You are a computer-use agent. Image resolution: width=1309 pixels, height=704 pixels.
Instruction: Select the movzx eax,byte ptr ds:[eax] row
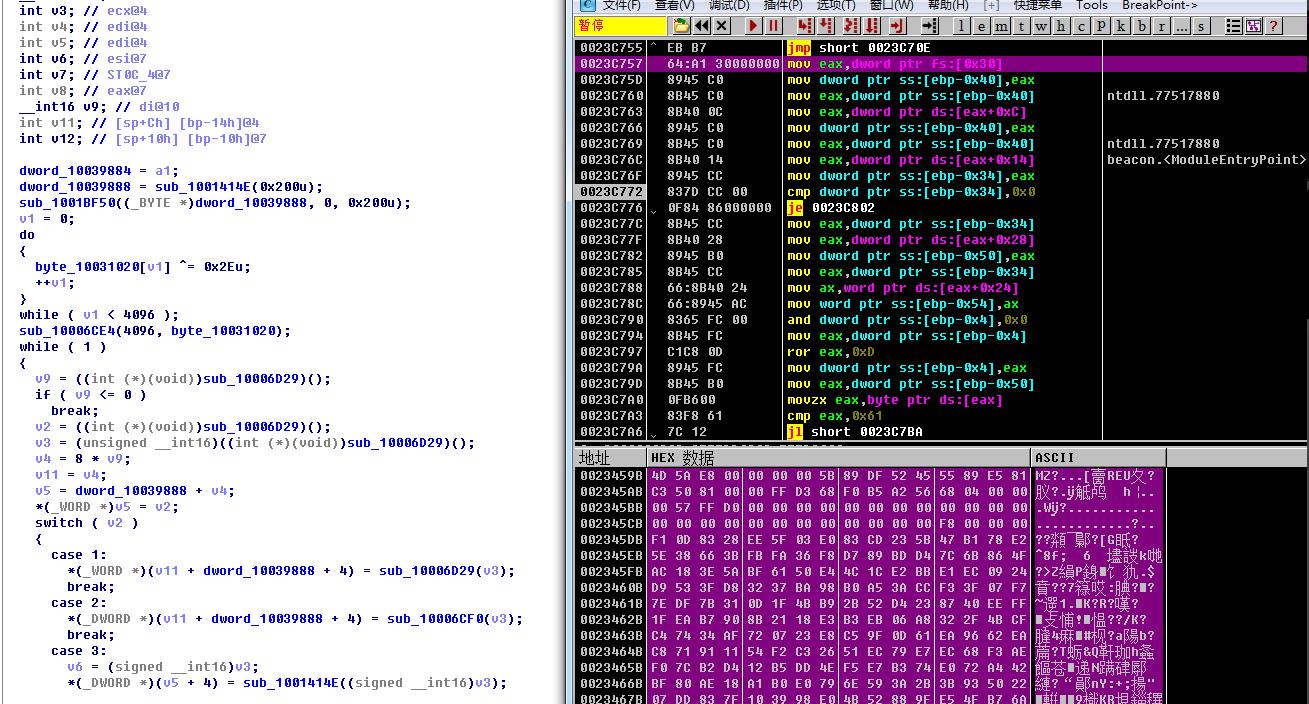click(x=940, y=400)
